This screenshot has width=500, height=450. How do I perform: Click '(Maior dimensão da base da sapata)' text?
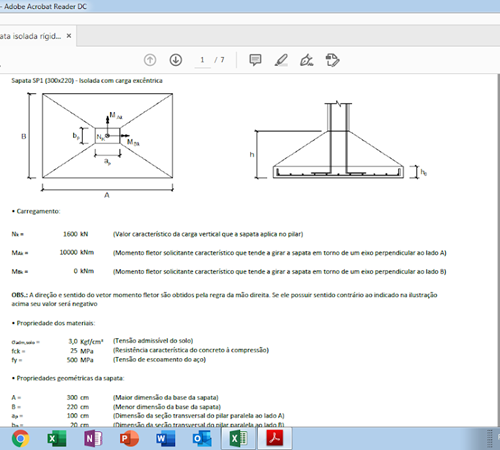pyautogui.click(x=166, y=397)
